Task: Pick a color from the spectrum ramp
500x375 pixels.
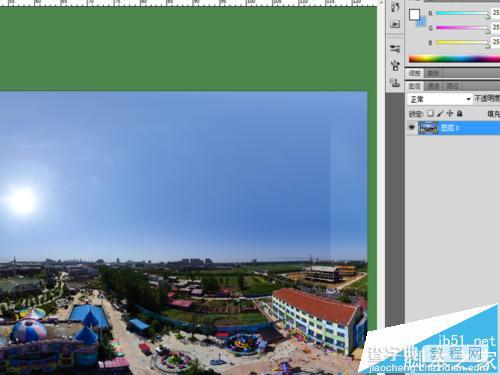Action: click(x=454, y=59)
